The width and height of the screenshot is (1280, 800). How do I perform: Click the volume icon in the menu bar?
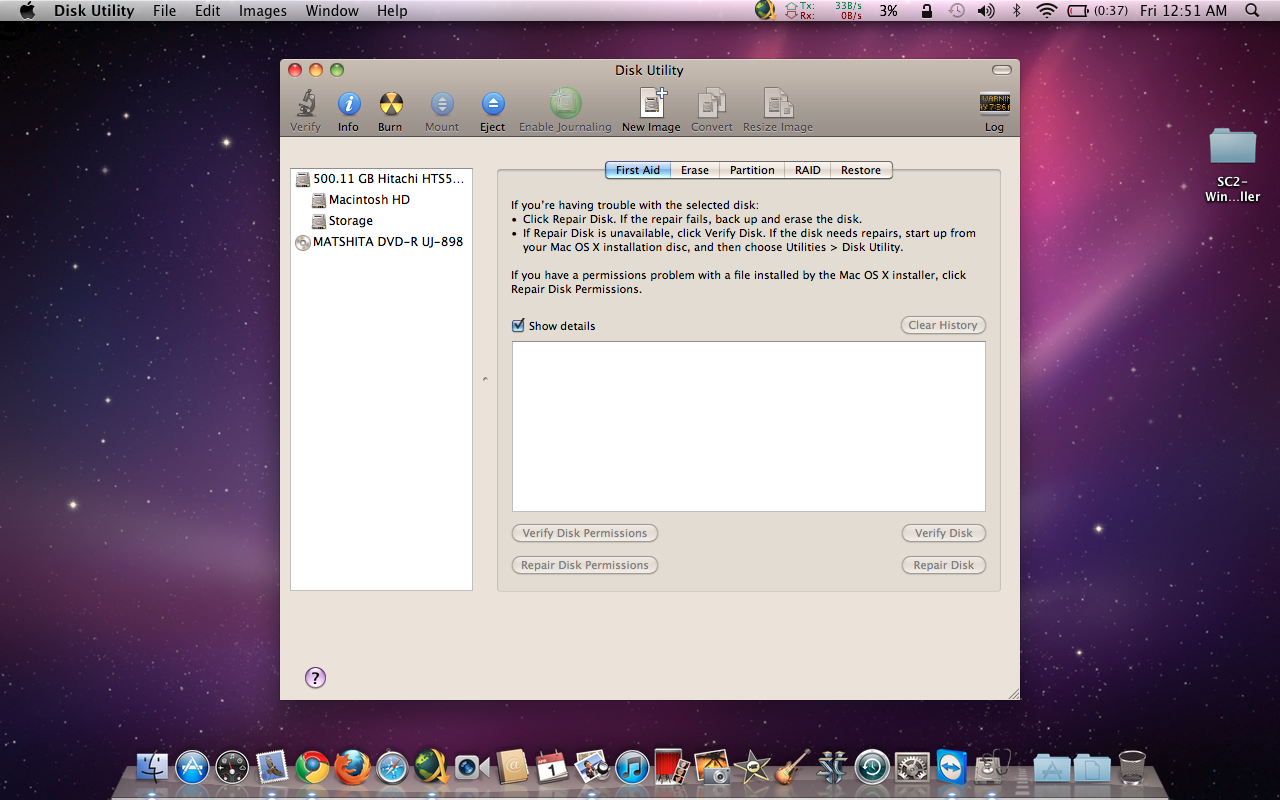pos(986,11)
